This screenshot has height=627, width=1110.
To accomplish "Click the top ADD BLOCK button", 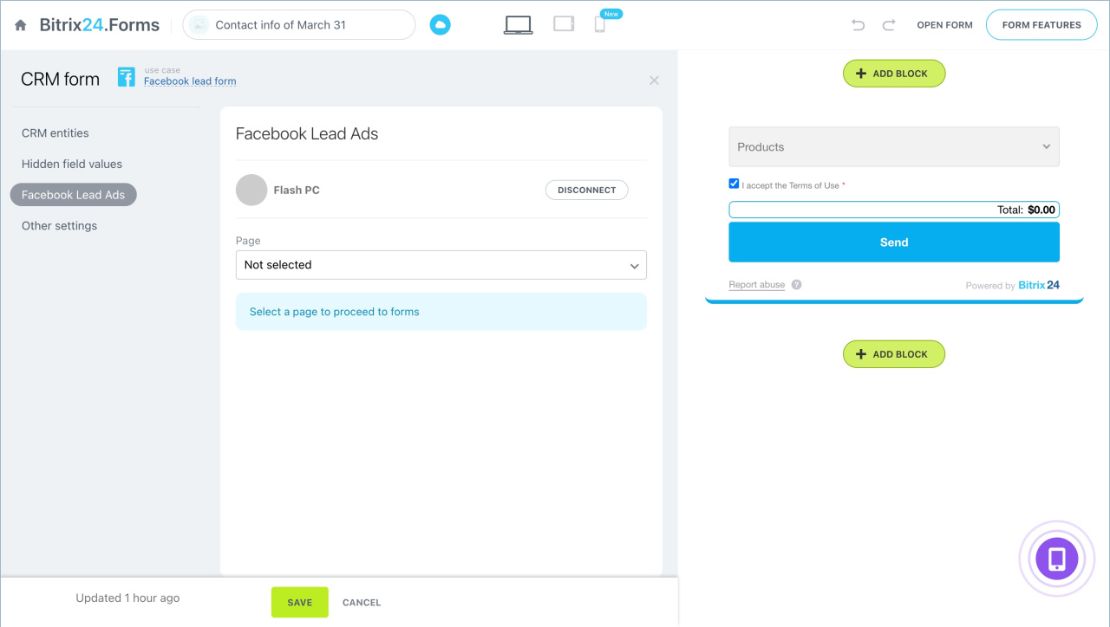I will [893, 74].
